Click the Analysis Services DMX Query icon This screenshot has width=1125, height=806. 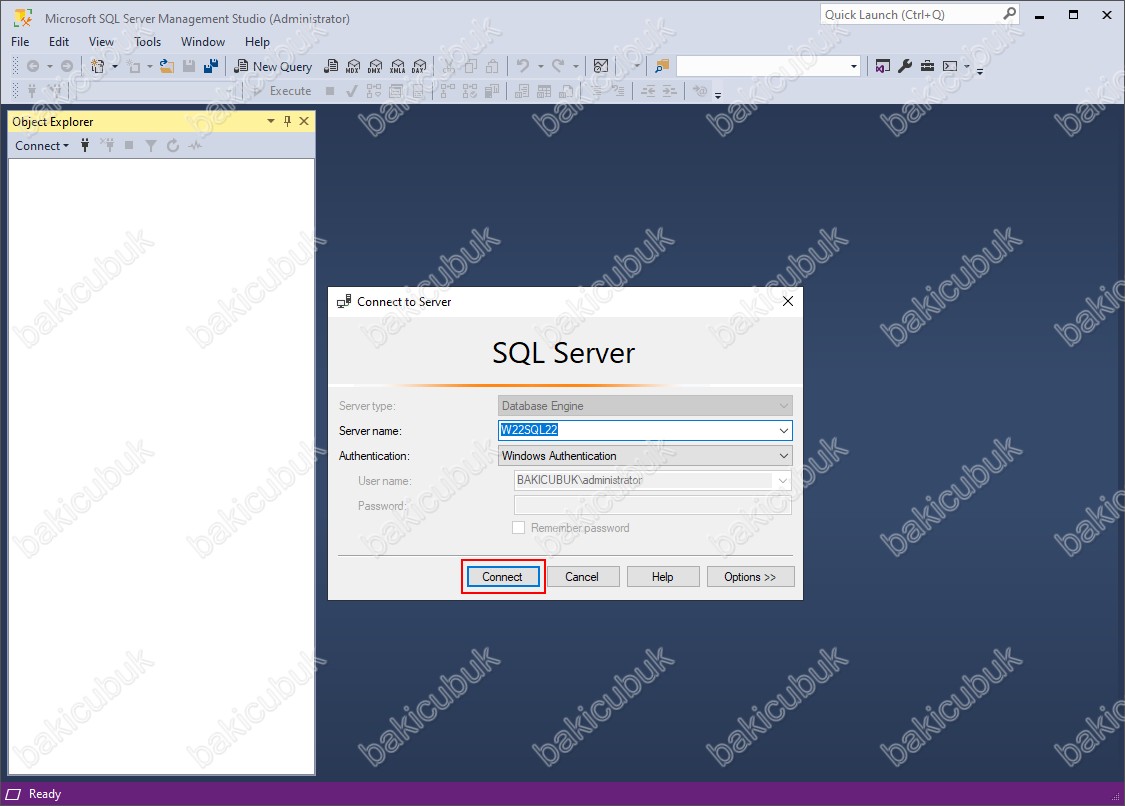click(x=375, y=66)
